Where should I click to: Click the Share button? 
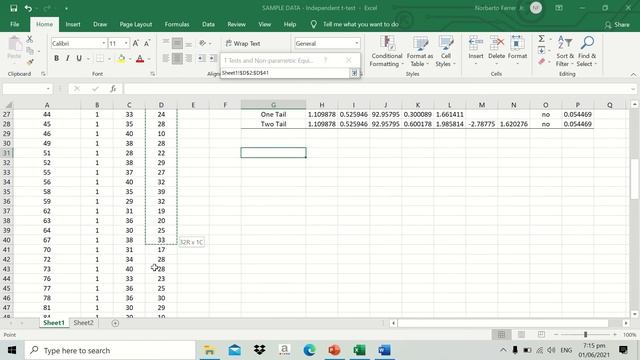coord(617,25)
